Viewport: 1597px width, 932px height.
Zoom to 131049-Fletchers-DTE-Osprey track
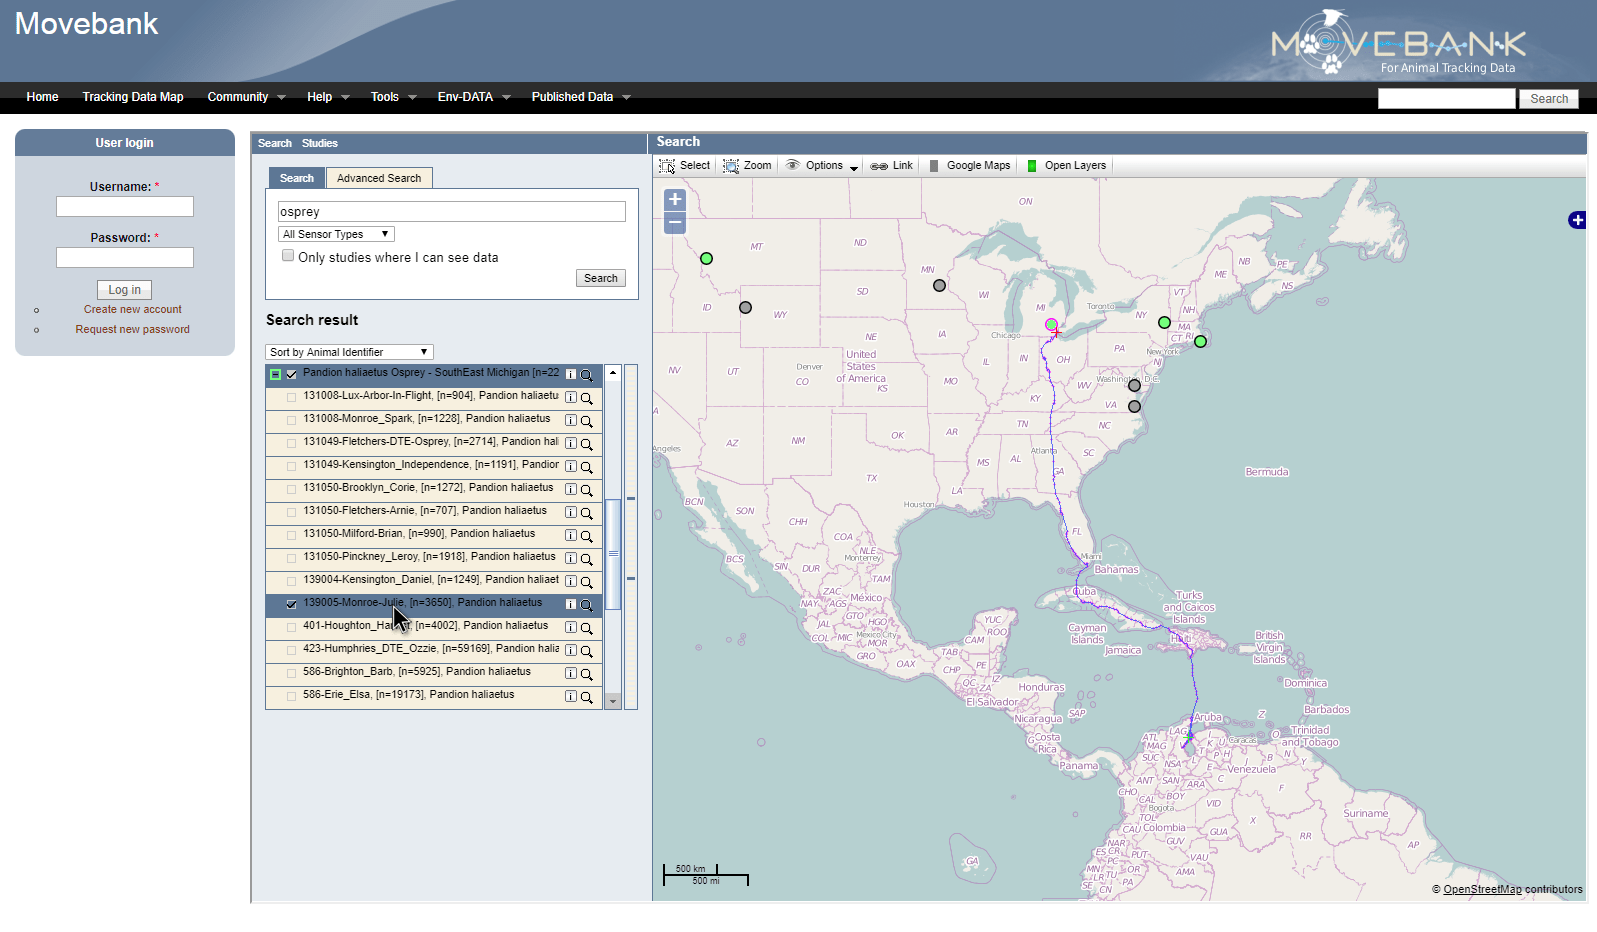pyautogui.click(x=587, y=444)
